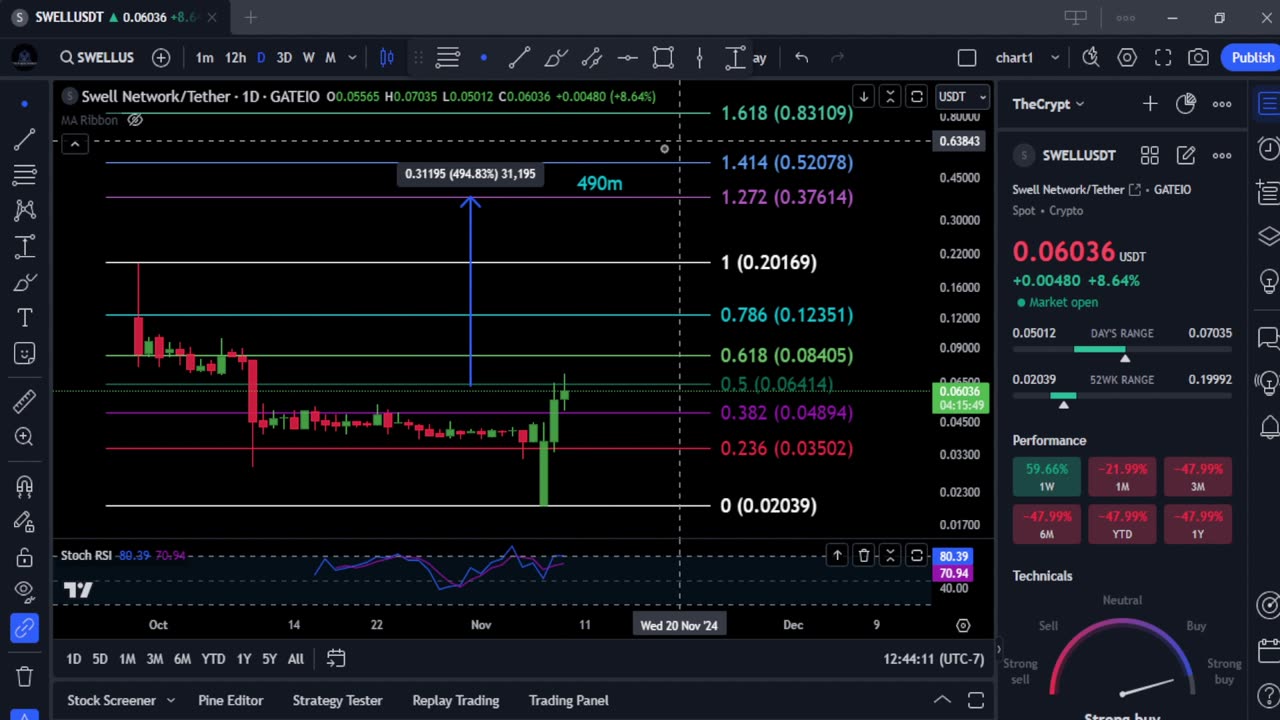Viewport: 1280px width, 720px height.
Task: Select the horizontal lines tool in left sidebar
Action: [x=25, y=175]
